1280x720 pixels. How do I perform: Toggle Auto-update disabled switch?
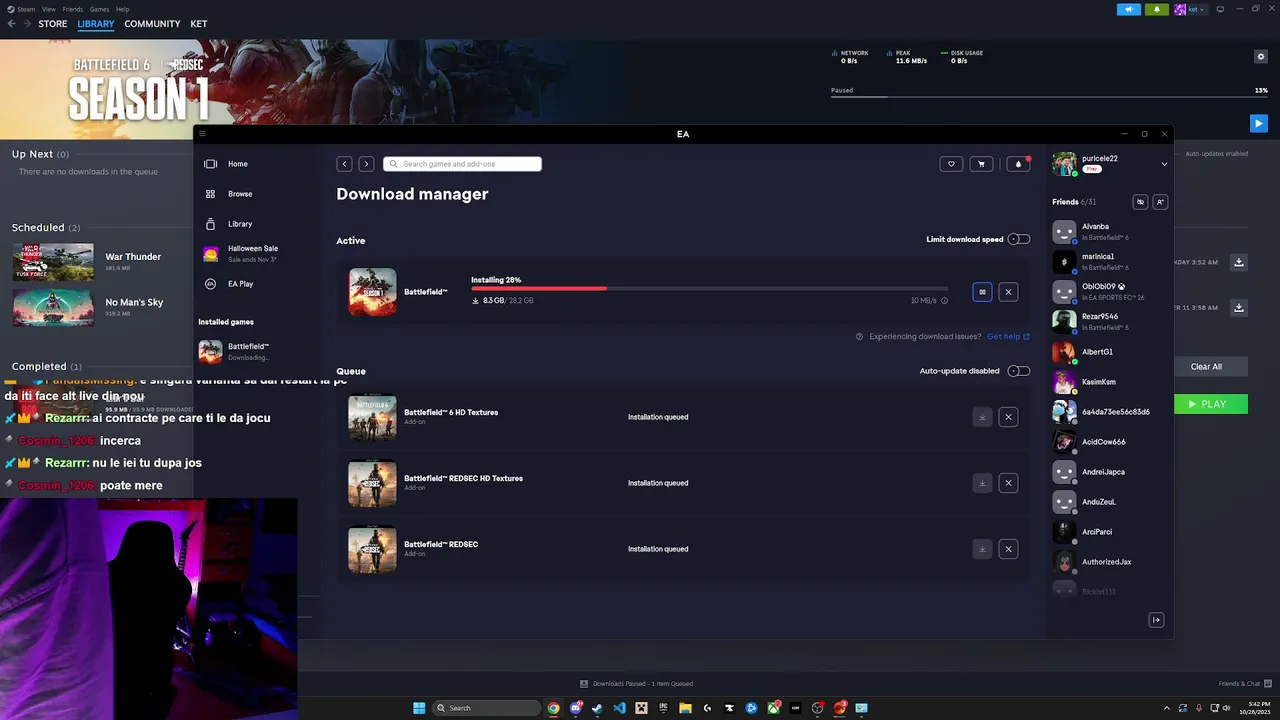tap(1019, 371)
